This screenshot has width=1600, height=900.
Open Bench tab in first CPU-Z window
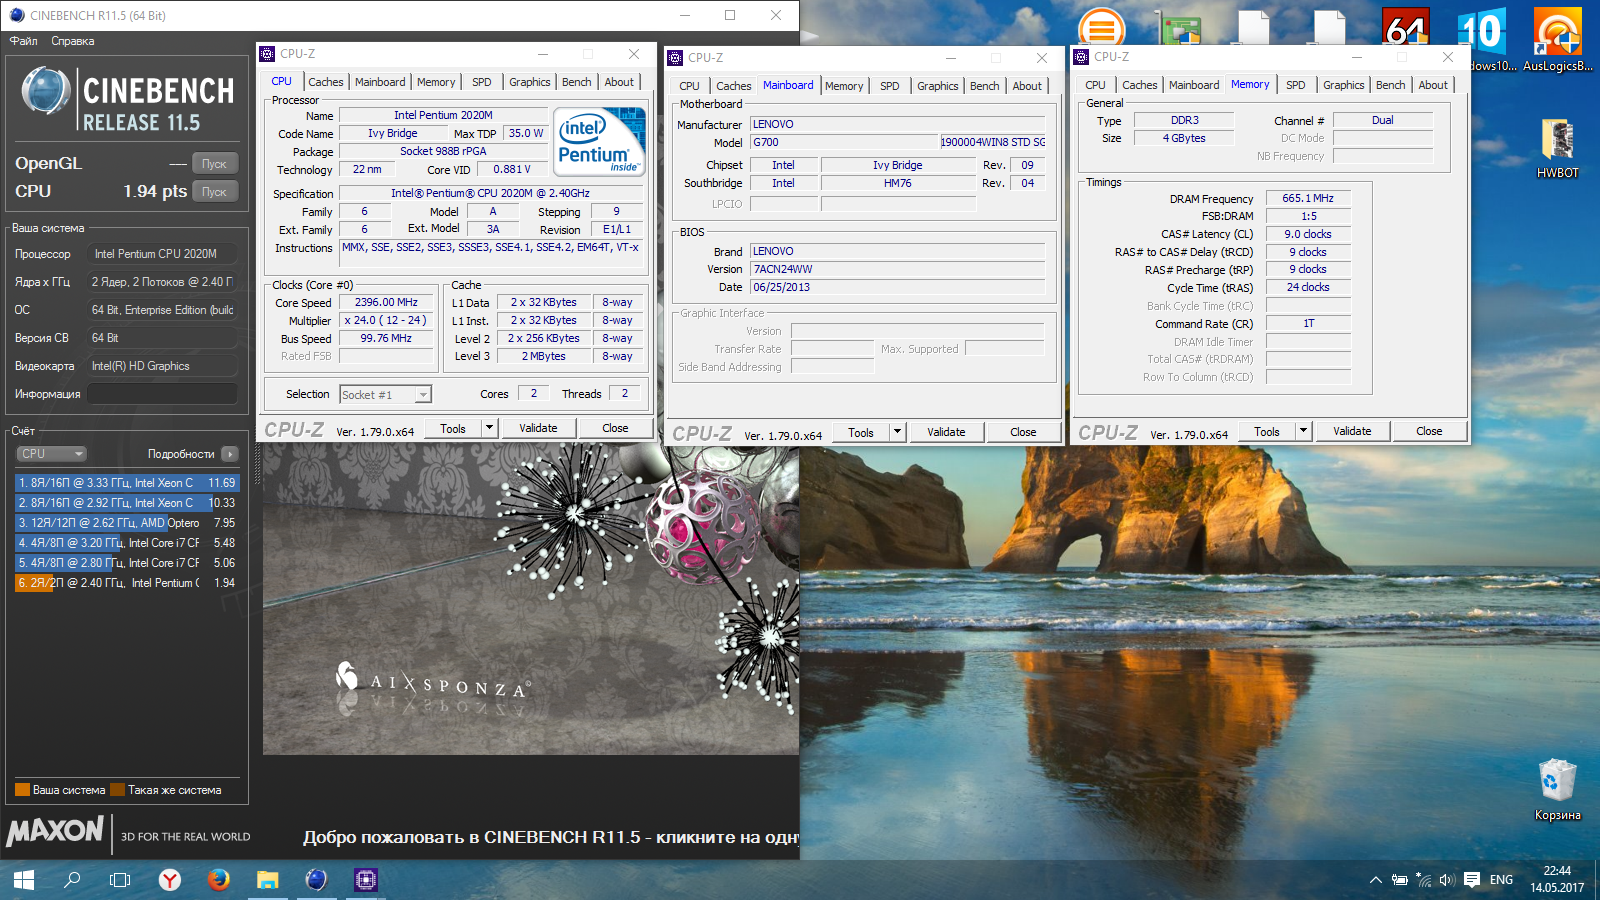click(577, 82)
